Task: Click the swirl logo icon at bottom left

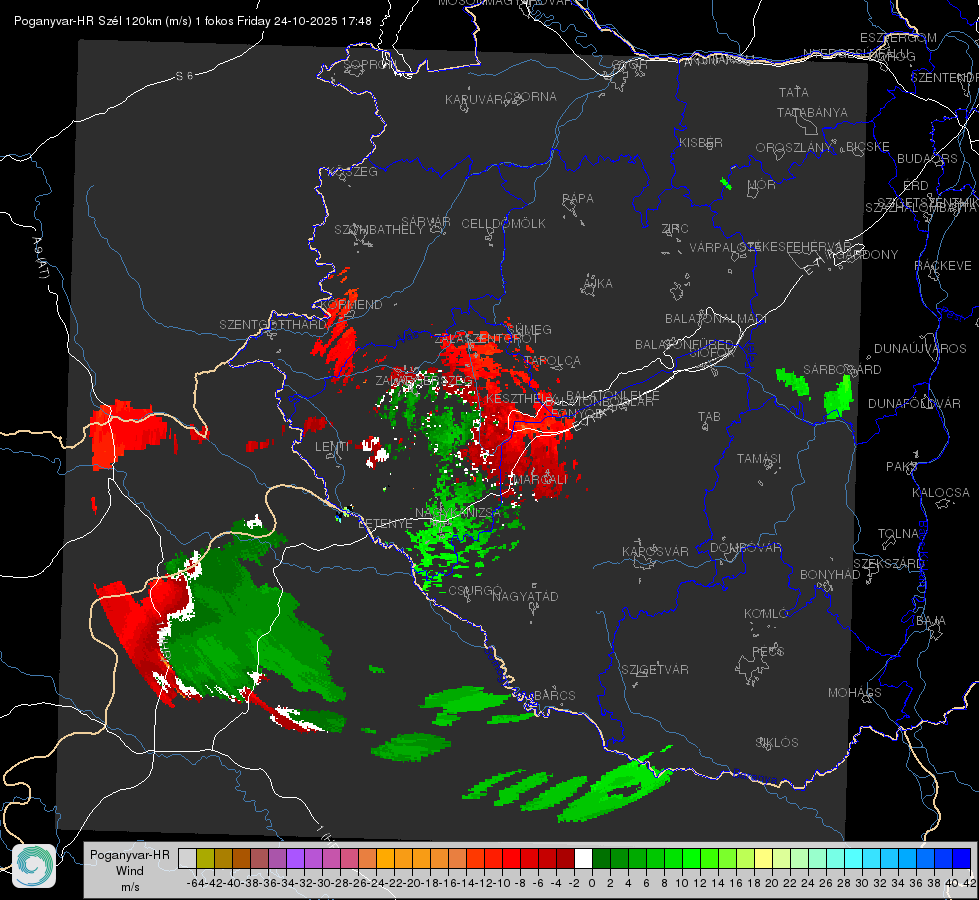Action: pyautogui.click(x=34, y=866)
